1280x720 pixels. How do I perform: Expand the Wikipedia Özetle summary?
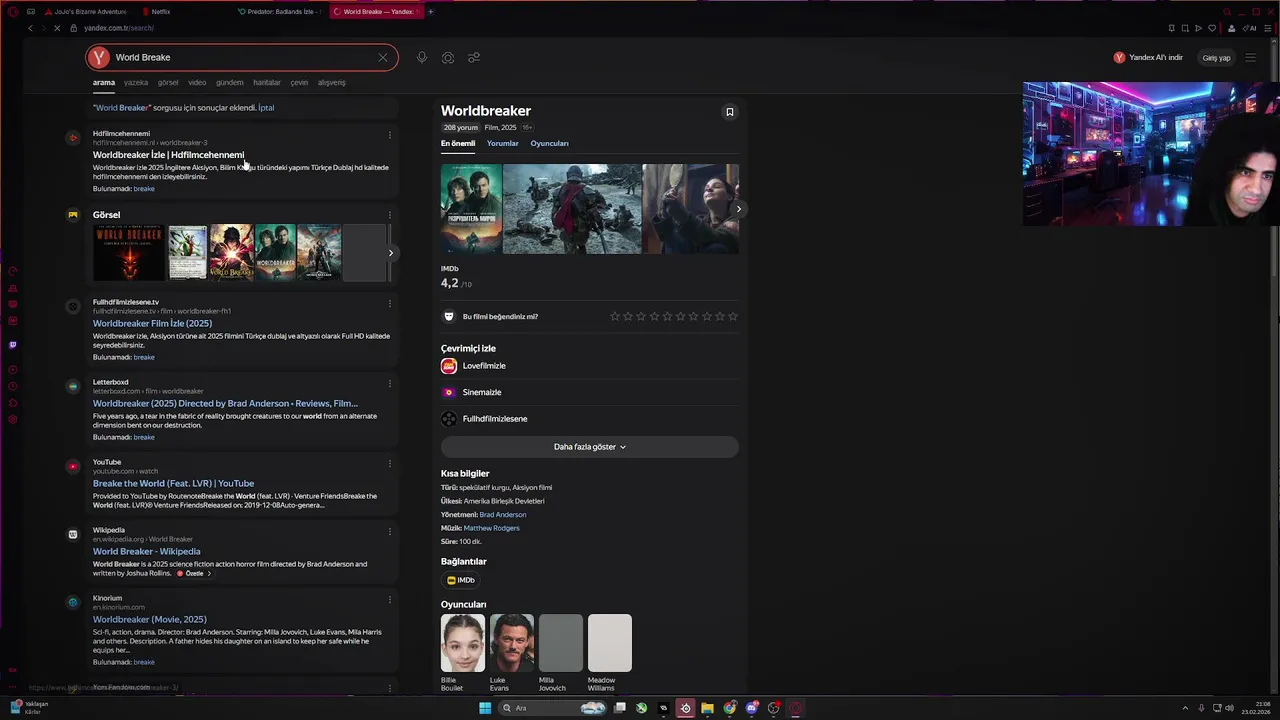click(194, 574)
